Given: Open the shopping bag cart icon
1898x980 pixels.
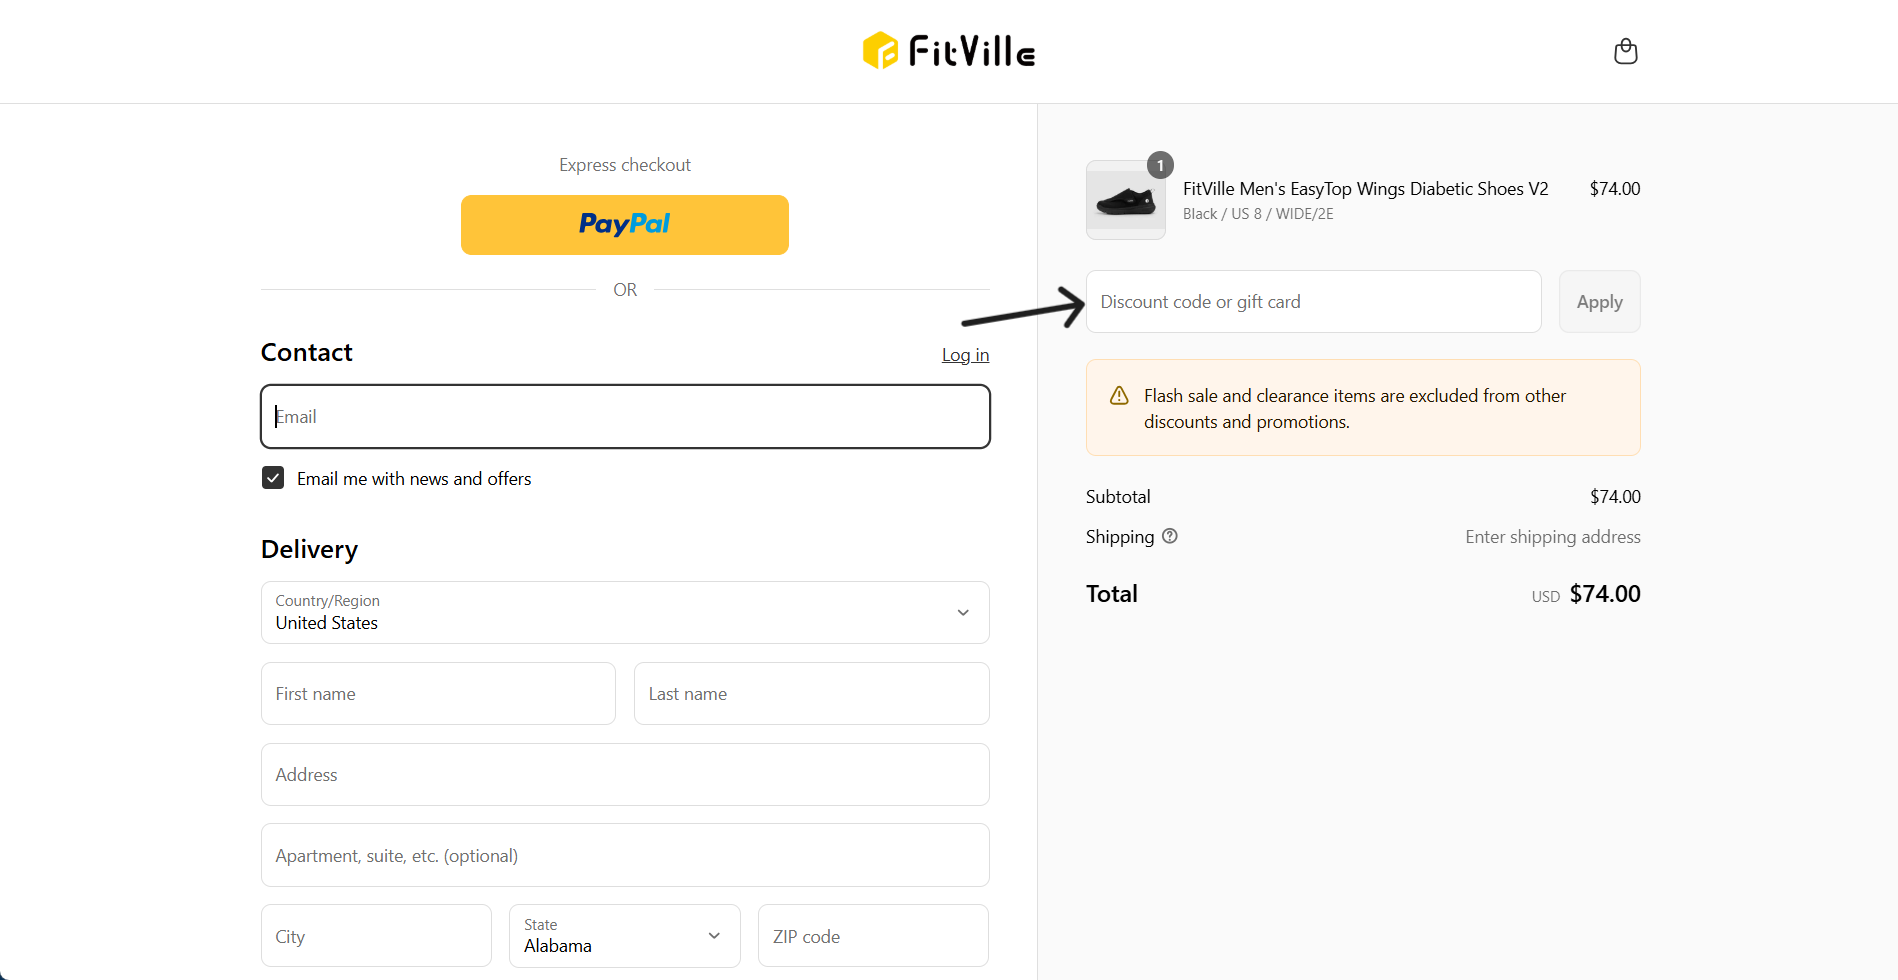Looking at the screenshot, I should pos(1625,51).
